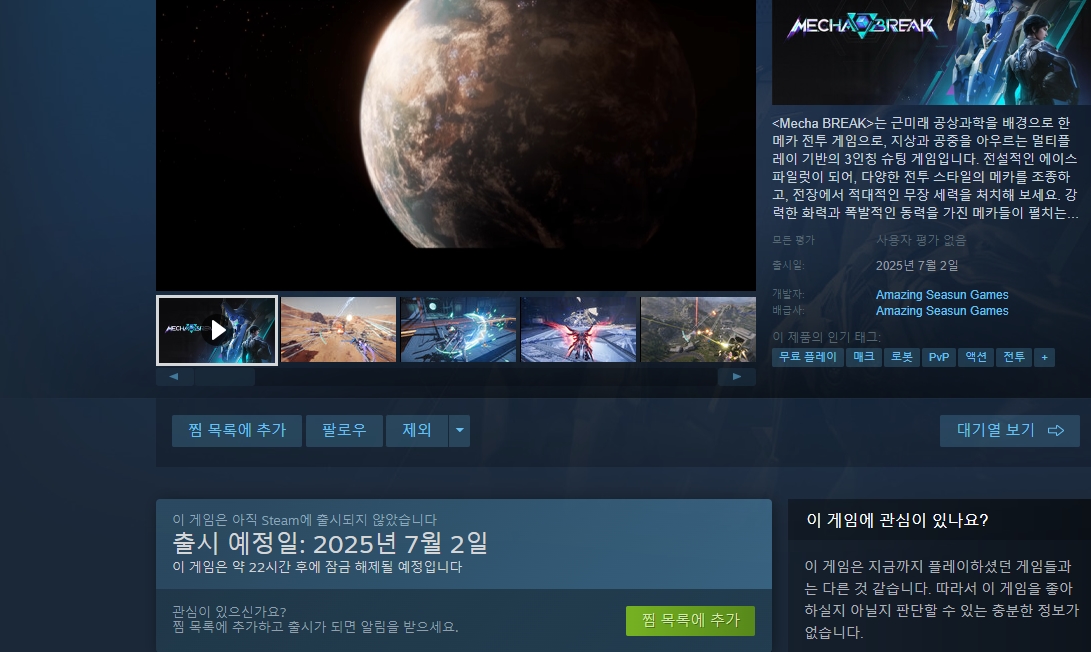This screenshot has width=1091, height=652.
Task: Click the PvP tag
Action: 939,357
